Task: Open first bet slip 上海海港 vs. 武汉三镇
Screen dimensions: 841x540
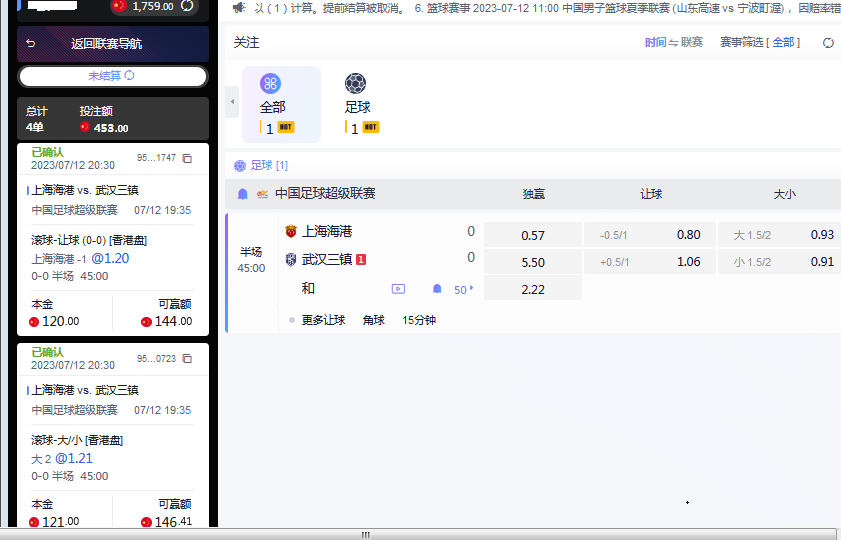Action: [85, 190]
